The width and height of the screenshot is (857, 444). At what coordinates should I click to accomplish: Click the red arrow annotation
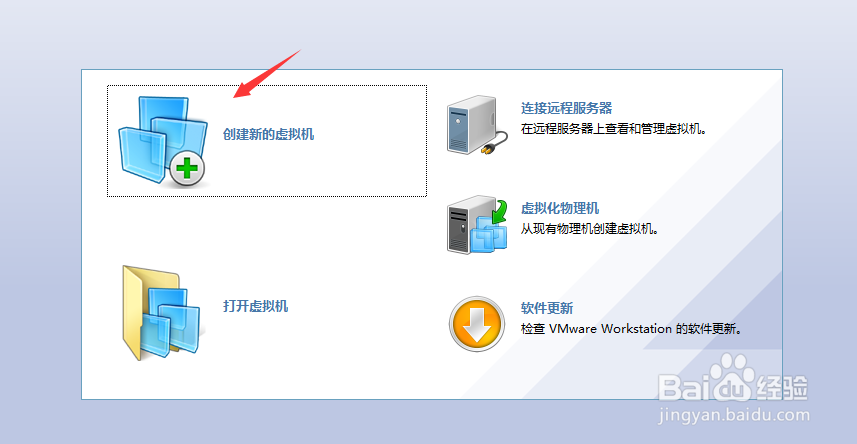267,74
